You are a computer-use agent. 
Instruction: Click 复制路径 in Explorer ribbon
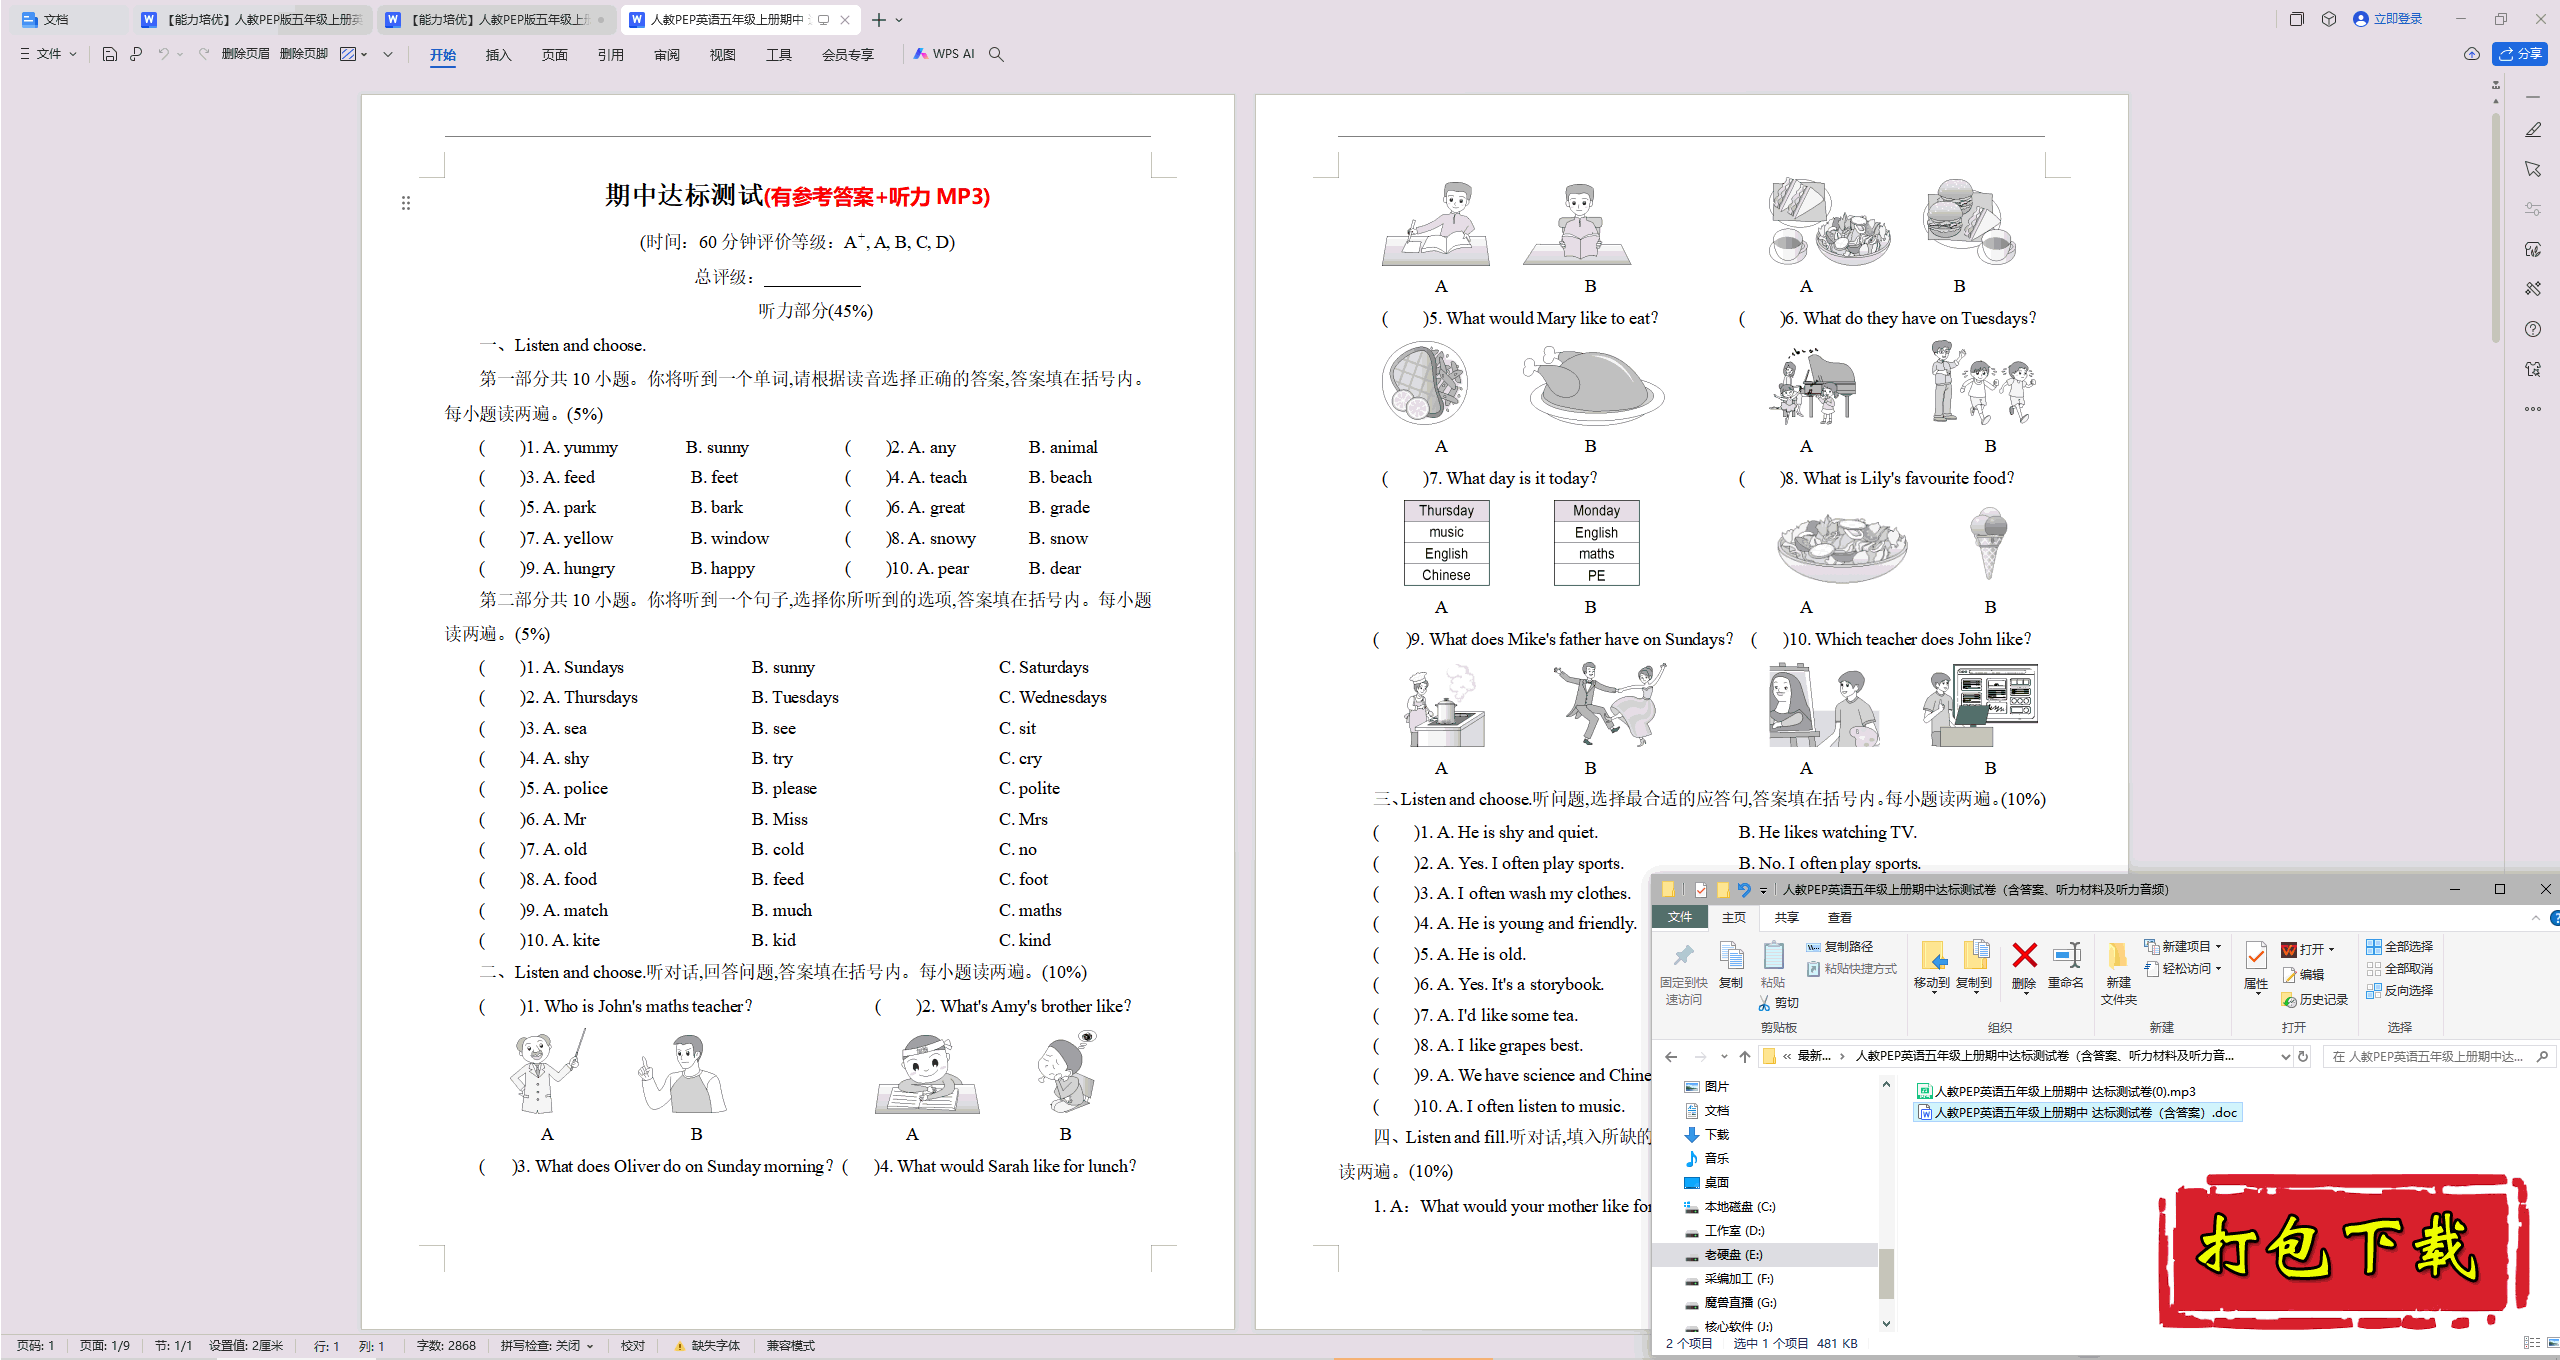tap(1840, 947)
